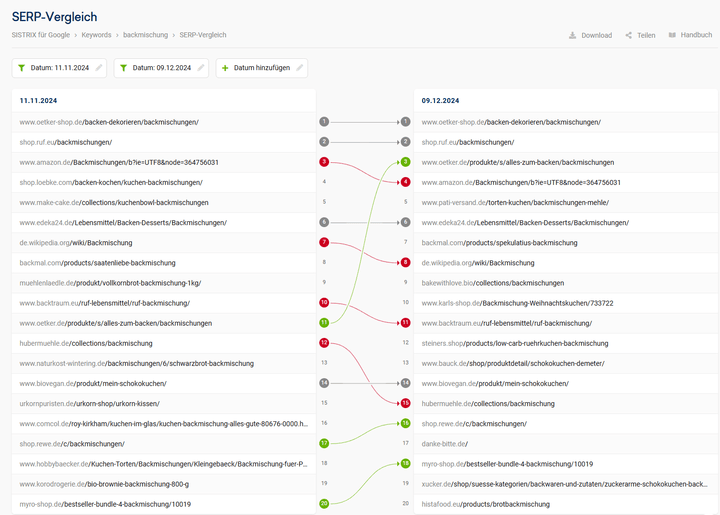This screenshot has width=720, height=515.
Task: Open the Keywords breadcrumb
Action: (x=96, y=35)
